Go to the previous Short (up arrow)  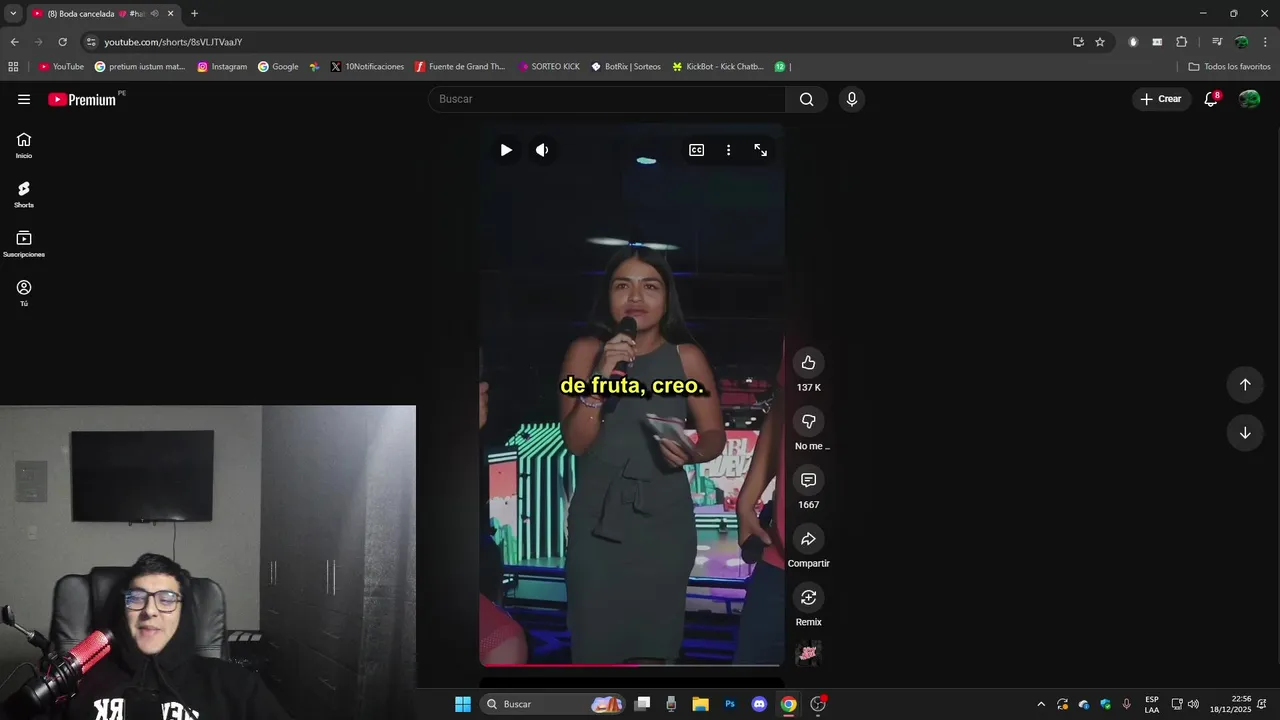tap(1245, 385)
